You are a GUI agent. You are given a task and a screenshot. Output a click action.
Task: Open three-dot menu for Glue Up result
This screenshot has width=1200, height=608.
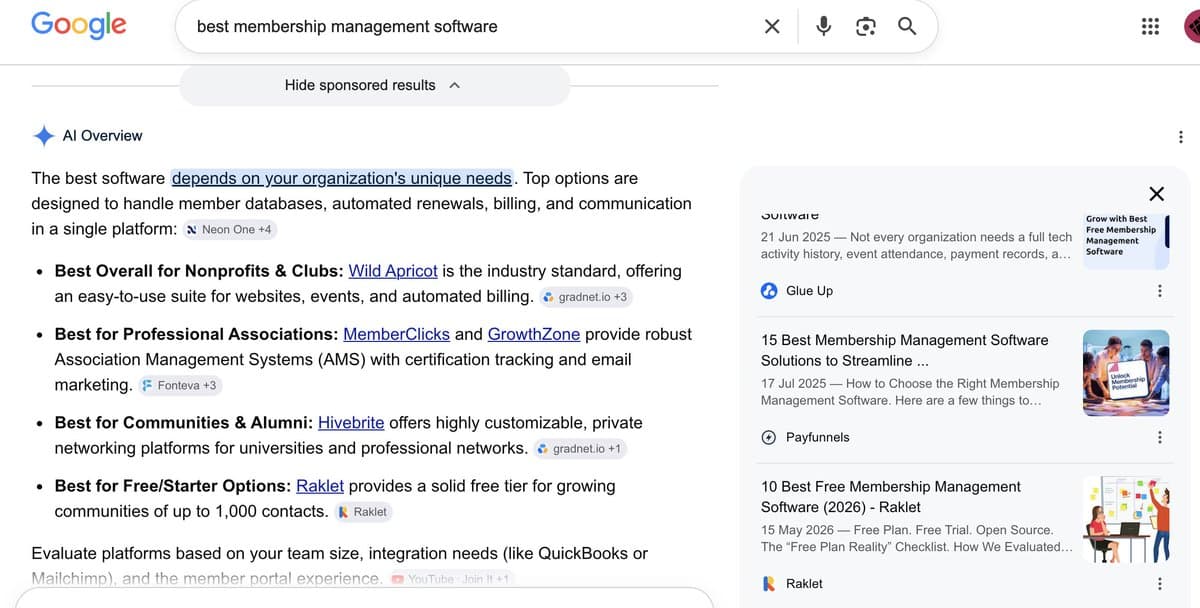1160,291
